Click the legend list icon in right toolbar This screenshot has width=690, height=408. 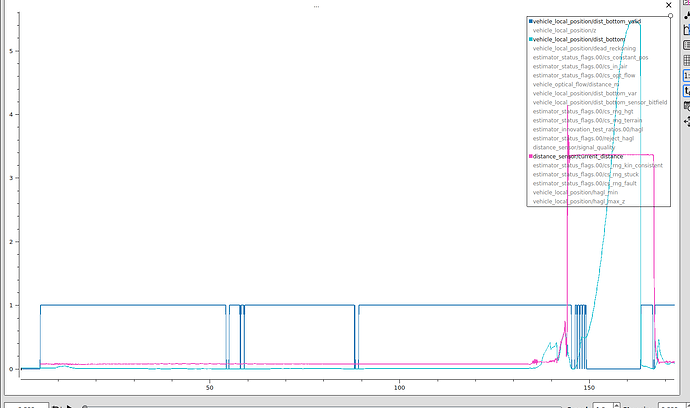[685, 46]
